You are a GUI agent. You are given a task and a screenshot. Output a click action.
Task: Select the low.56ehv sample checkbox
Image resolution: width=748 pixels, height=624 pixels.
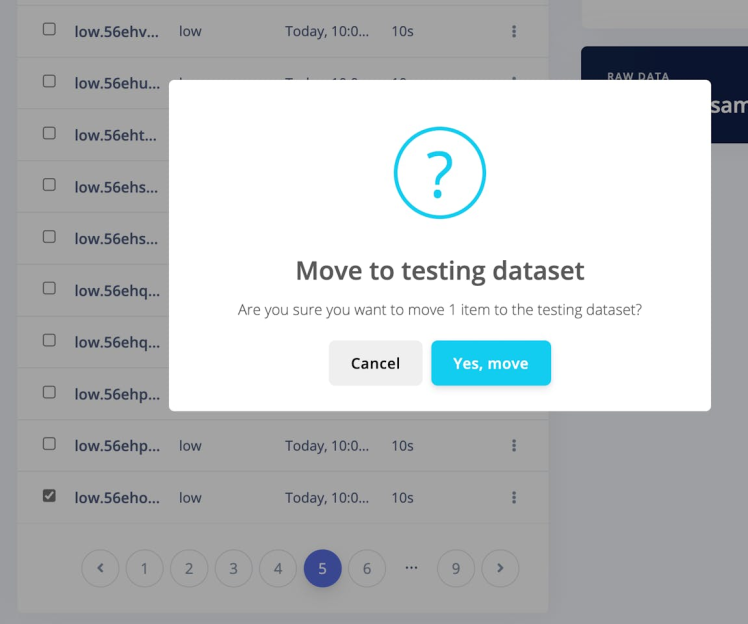49,30
